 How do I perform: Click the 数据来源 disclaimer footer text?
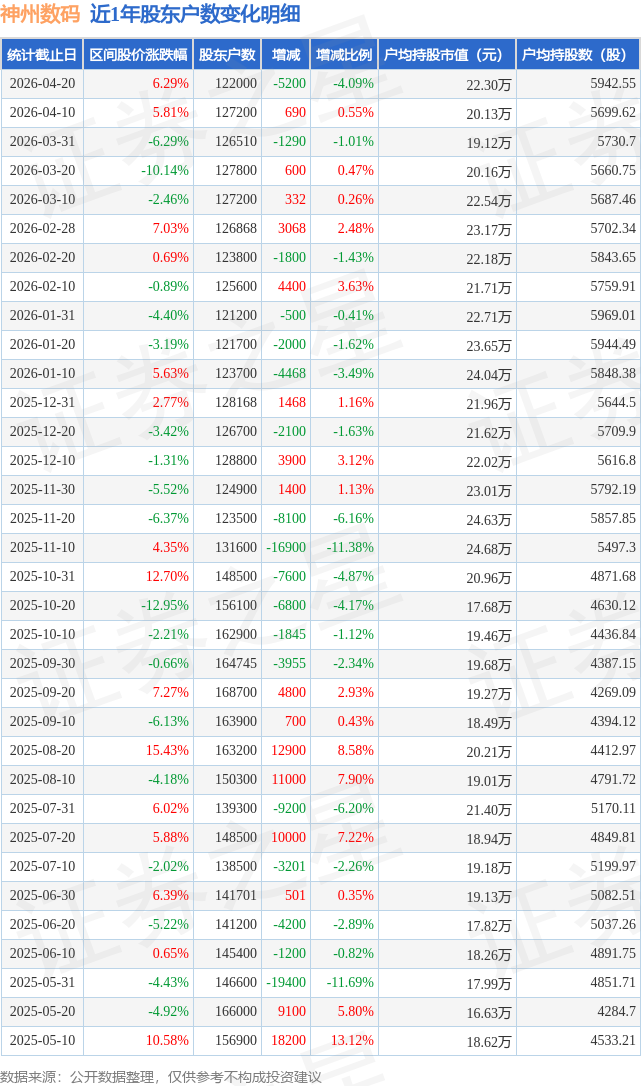click(x=160, y=1076)
